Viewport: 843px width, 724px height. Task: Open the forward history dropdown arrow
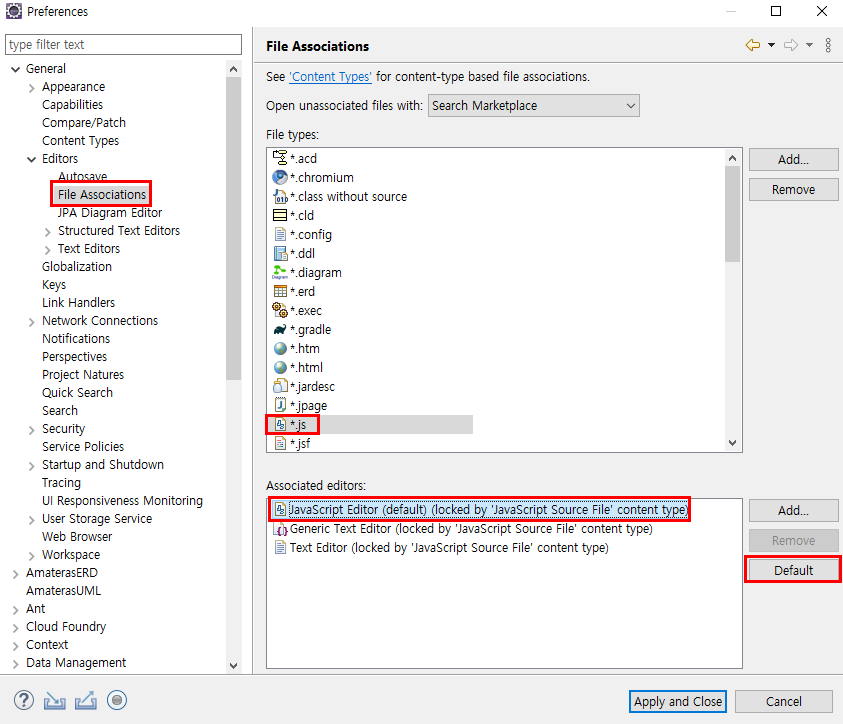pyautogui.click(x=809, y=45)
